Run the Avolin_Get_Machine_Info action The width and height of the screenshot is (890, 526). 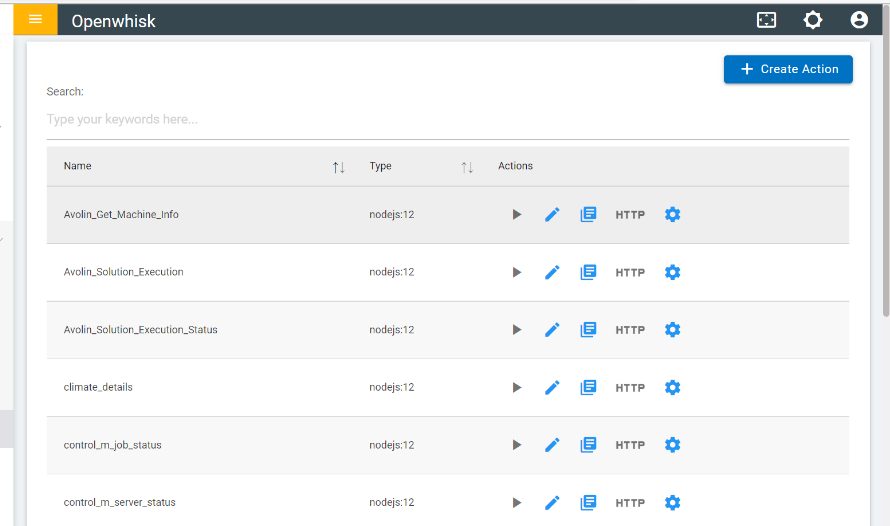point(517,215)
